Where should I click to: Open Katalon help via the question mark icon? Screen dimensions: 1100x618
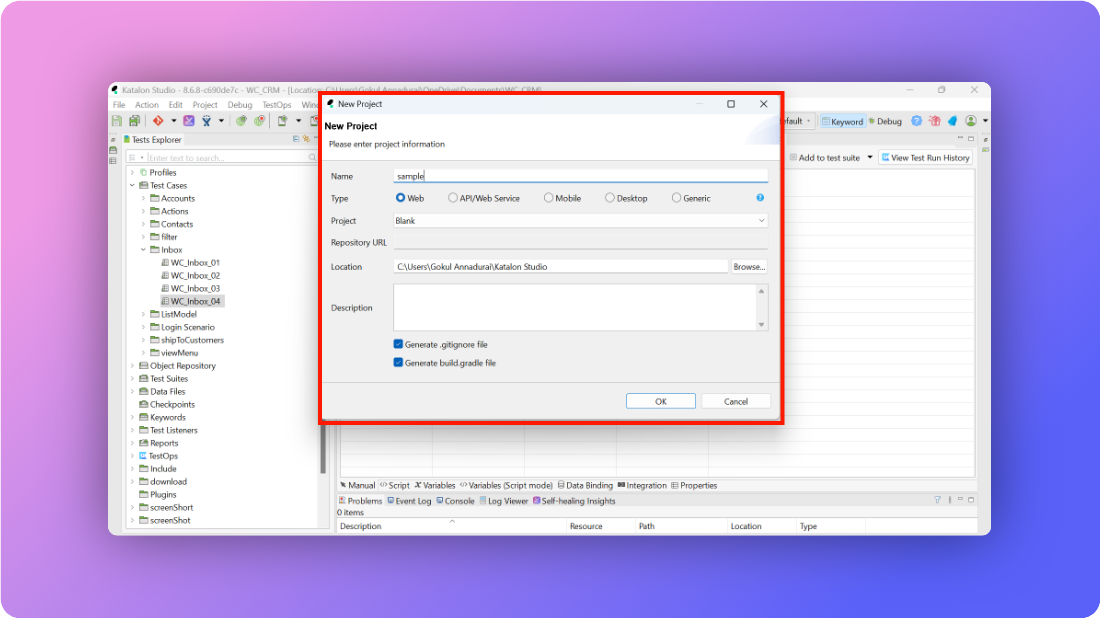[916, 121]
